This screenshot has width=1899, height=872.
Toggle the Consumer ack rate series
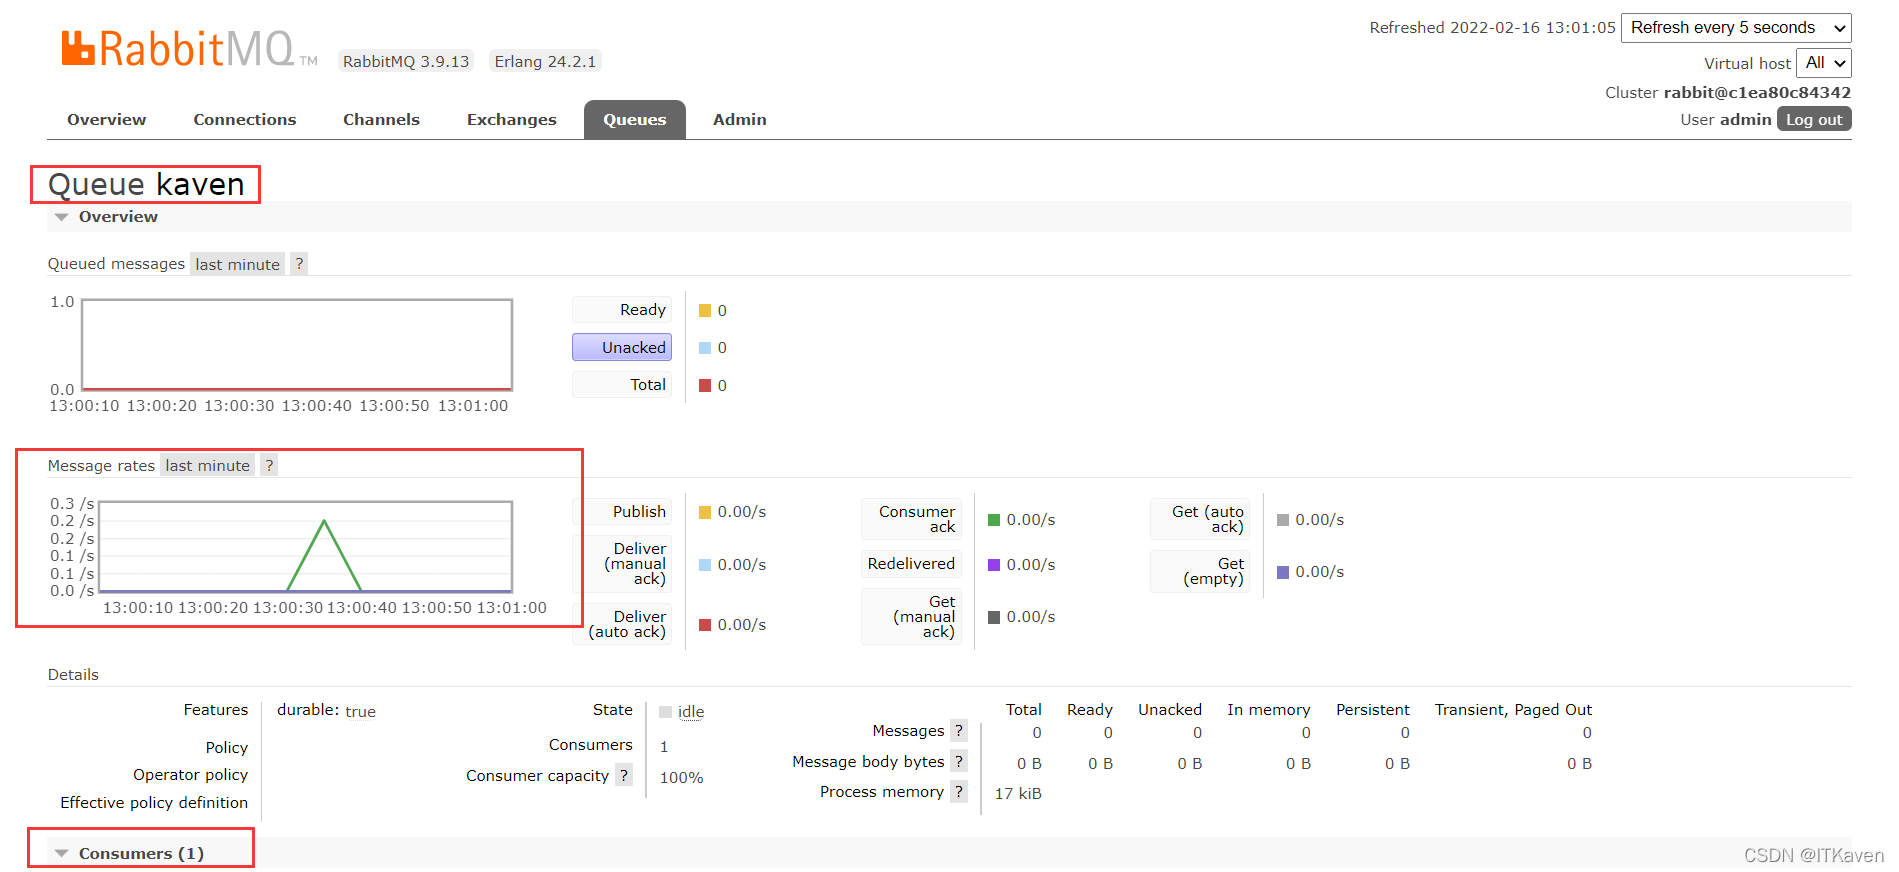click(911, 519)
